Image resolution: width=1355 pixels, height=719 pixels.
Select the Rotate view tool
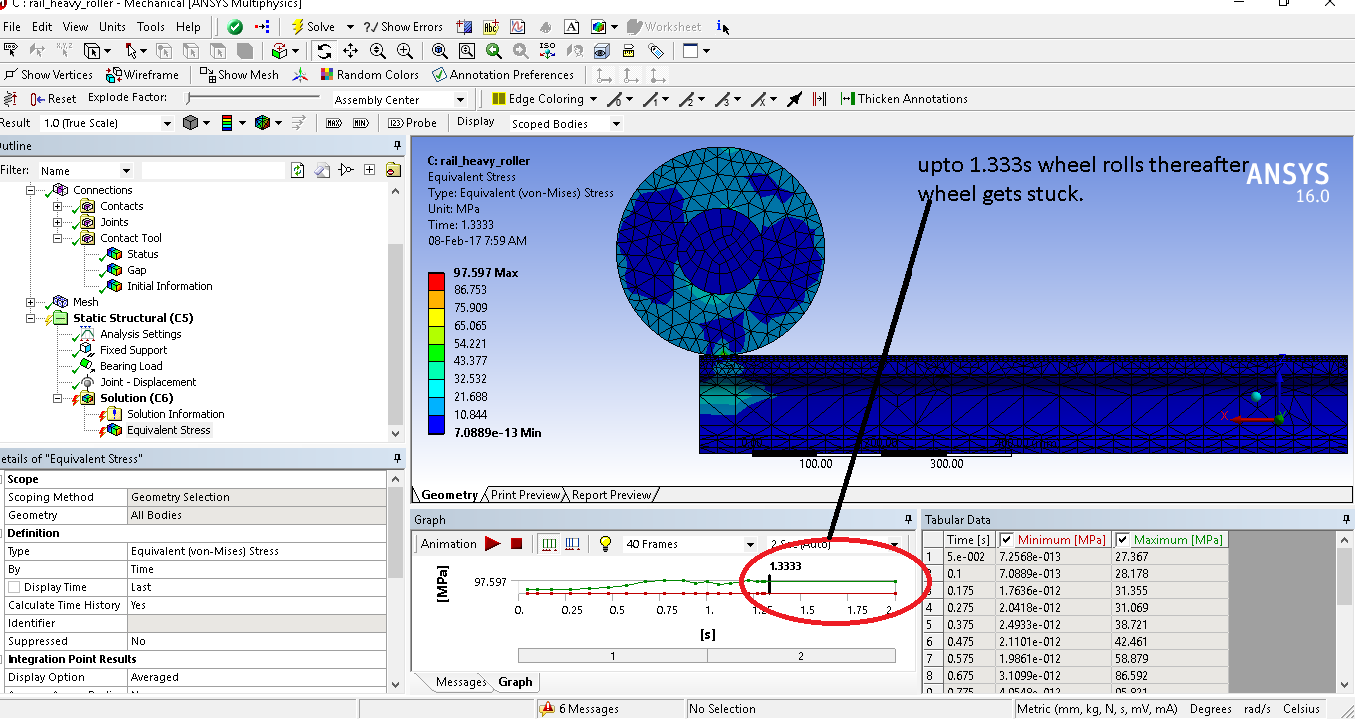[324, 51]
